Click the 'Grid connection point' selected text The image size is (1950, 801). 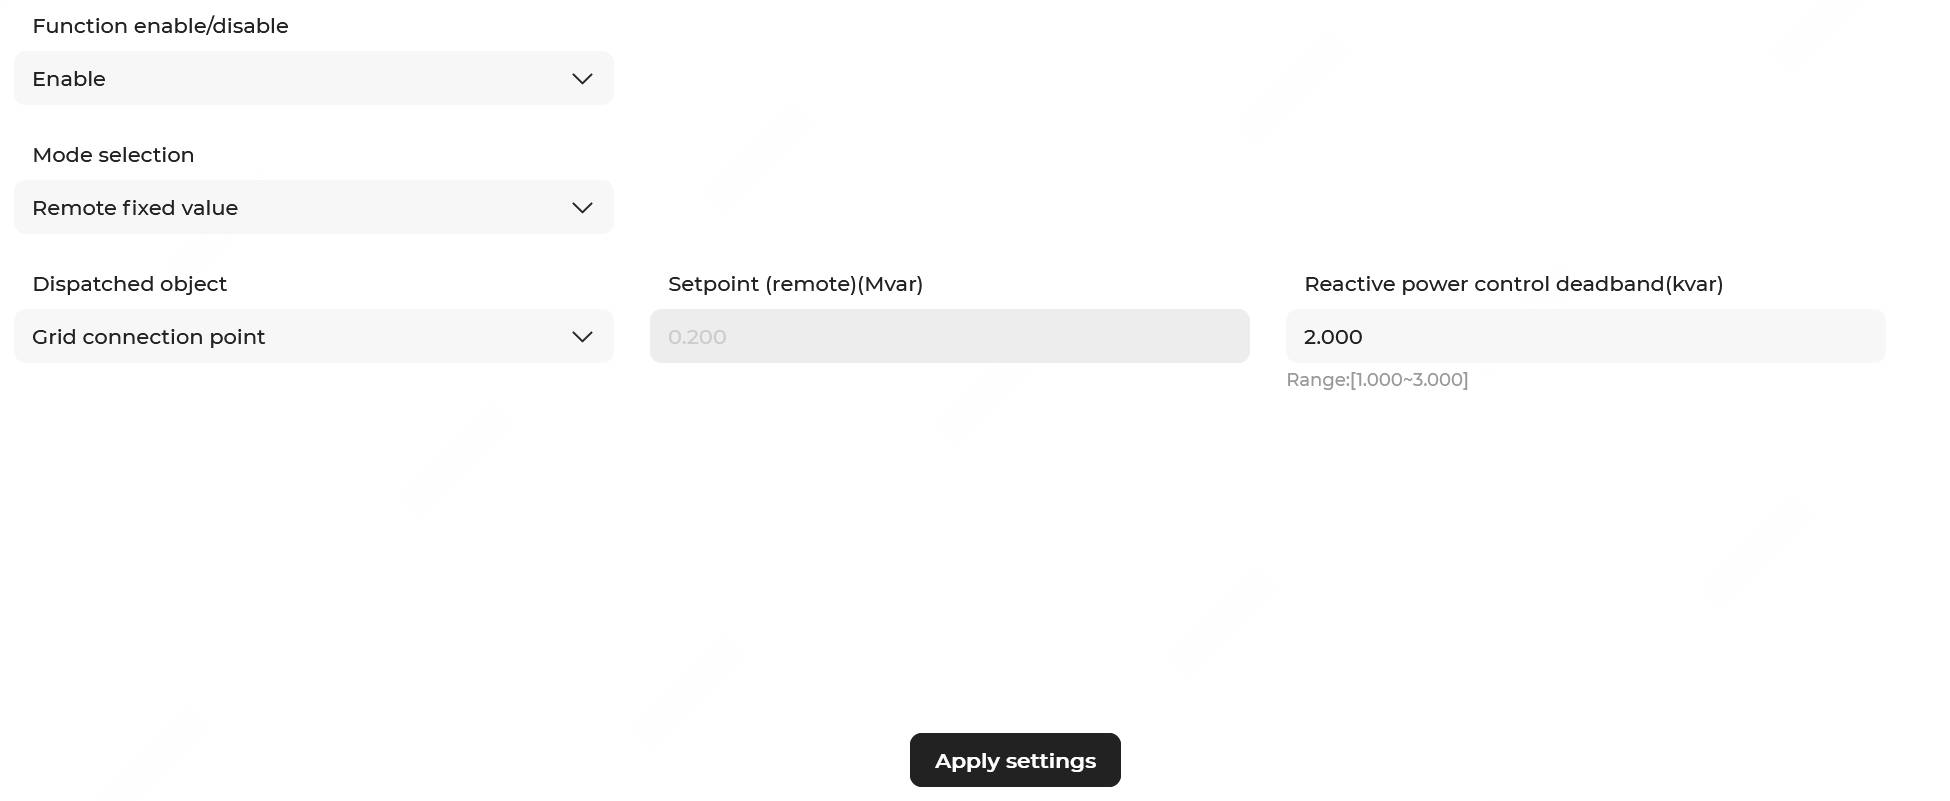[x=148, y=337]
